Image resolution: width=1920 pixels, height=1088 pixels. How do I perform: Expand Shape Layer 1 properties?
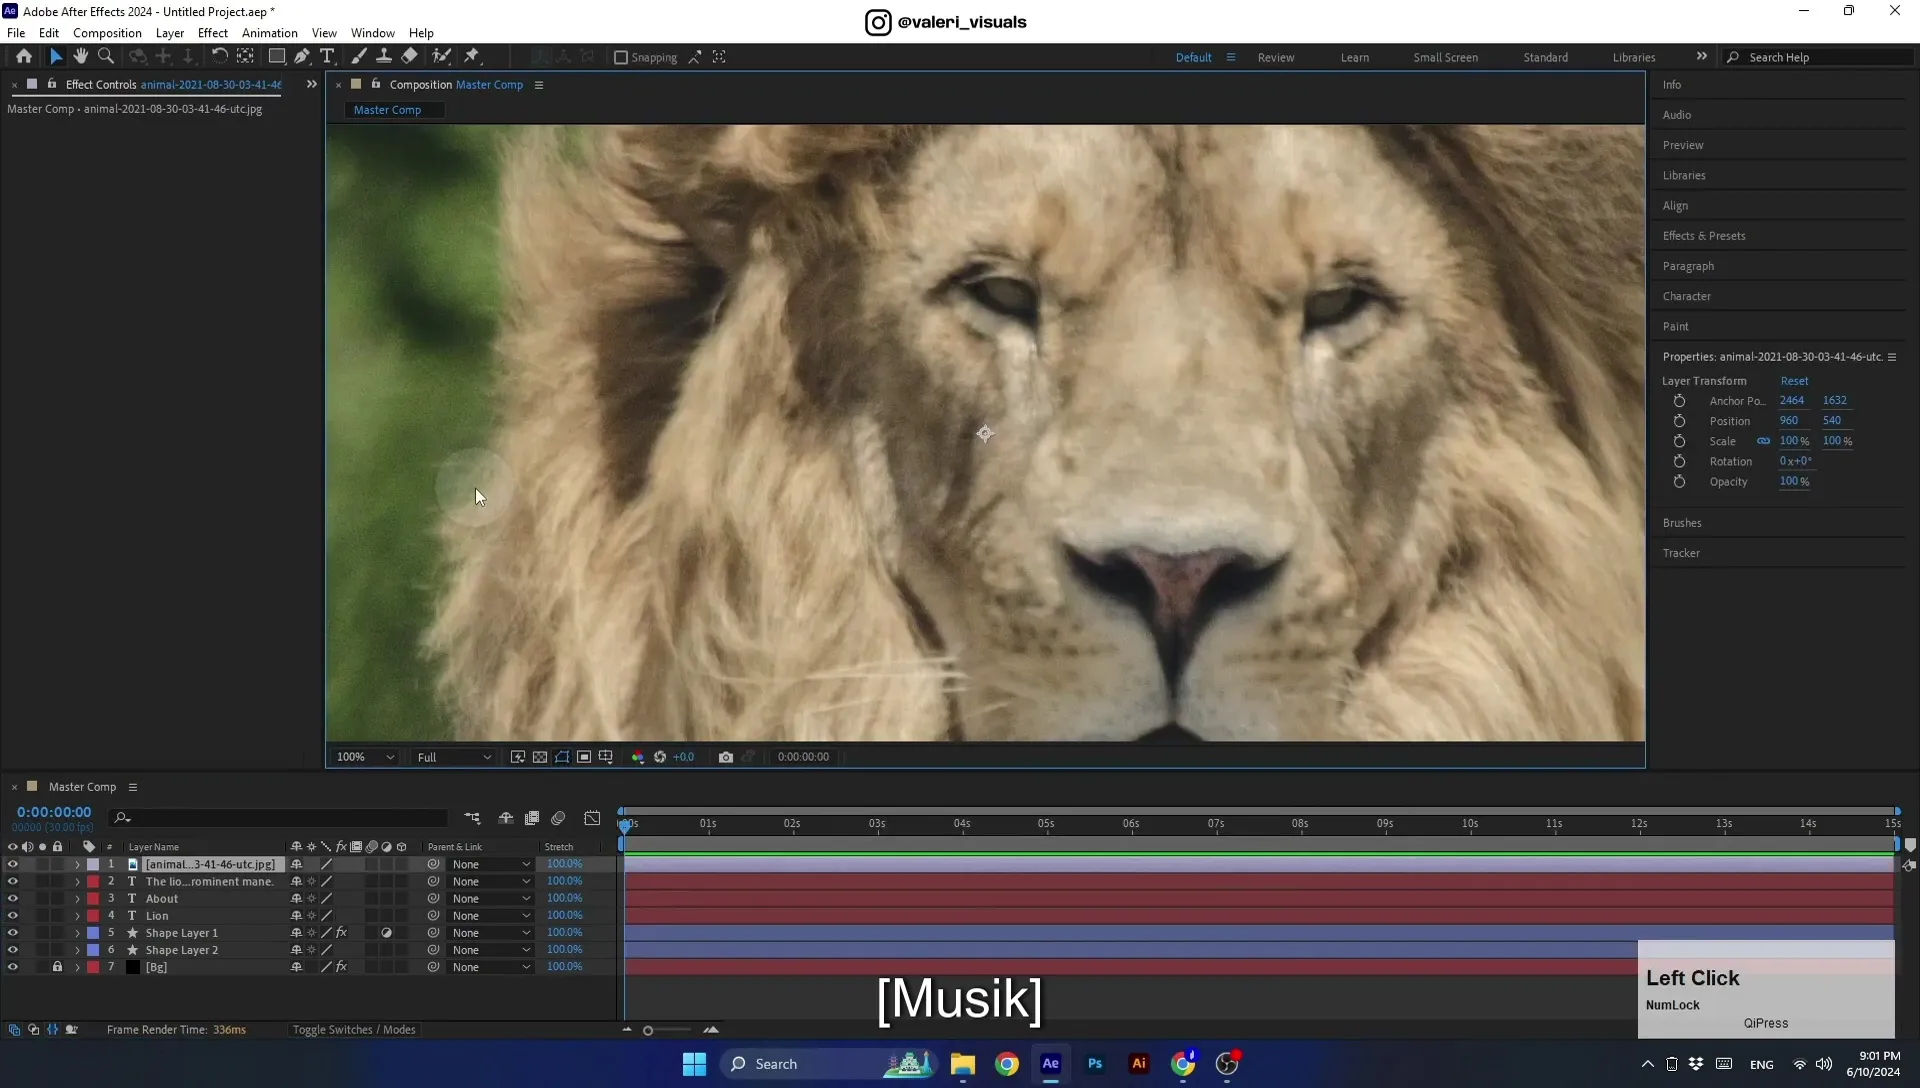tap(77, 933)
